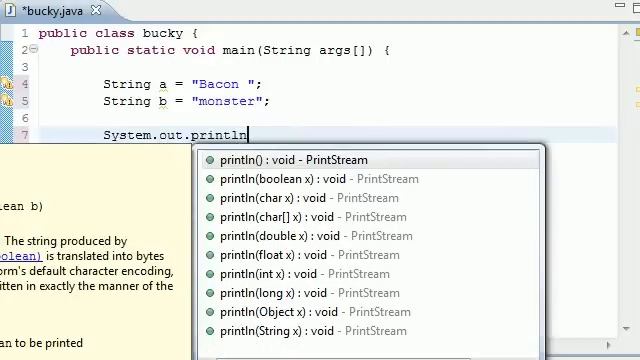Choose println(int x) suggestion
The height and width of the screenshot is (360, 640).
point(371,274)
